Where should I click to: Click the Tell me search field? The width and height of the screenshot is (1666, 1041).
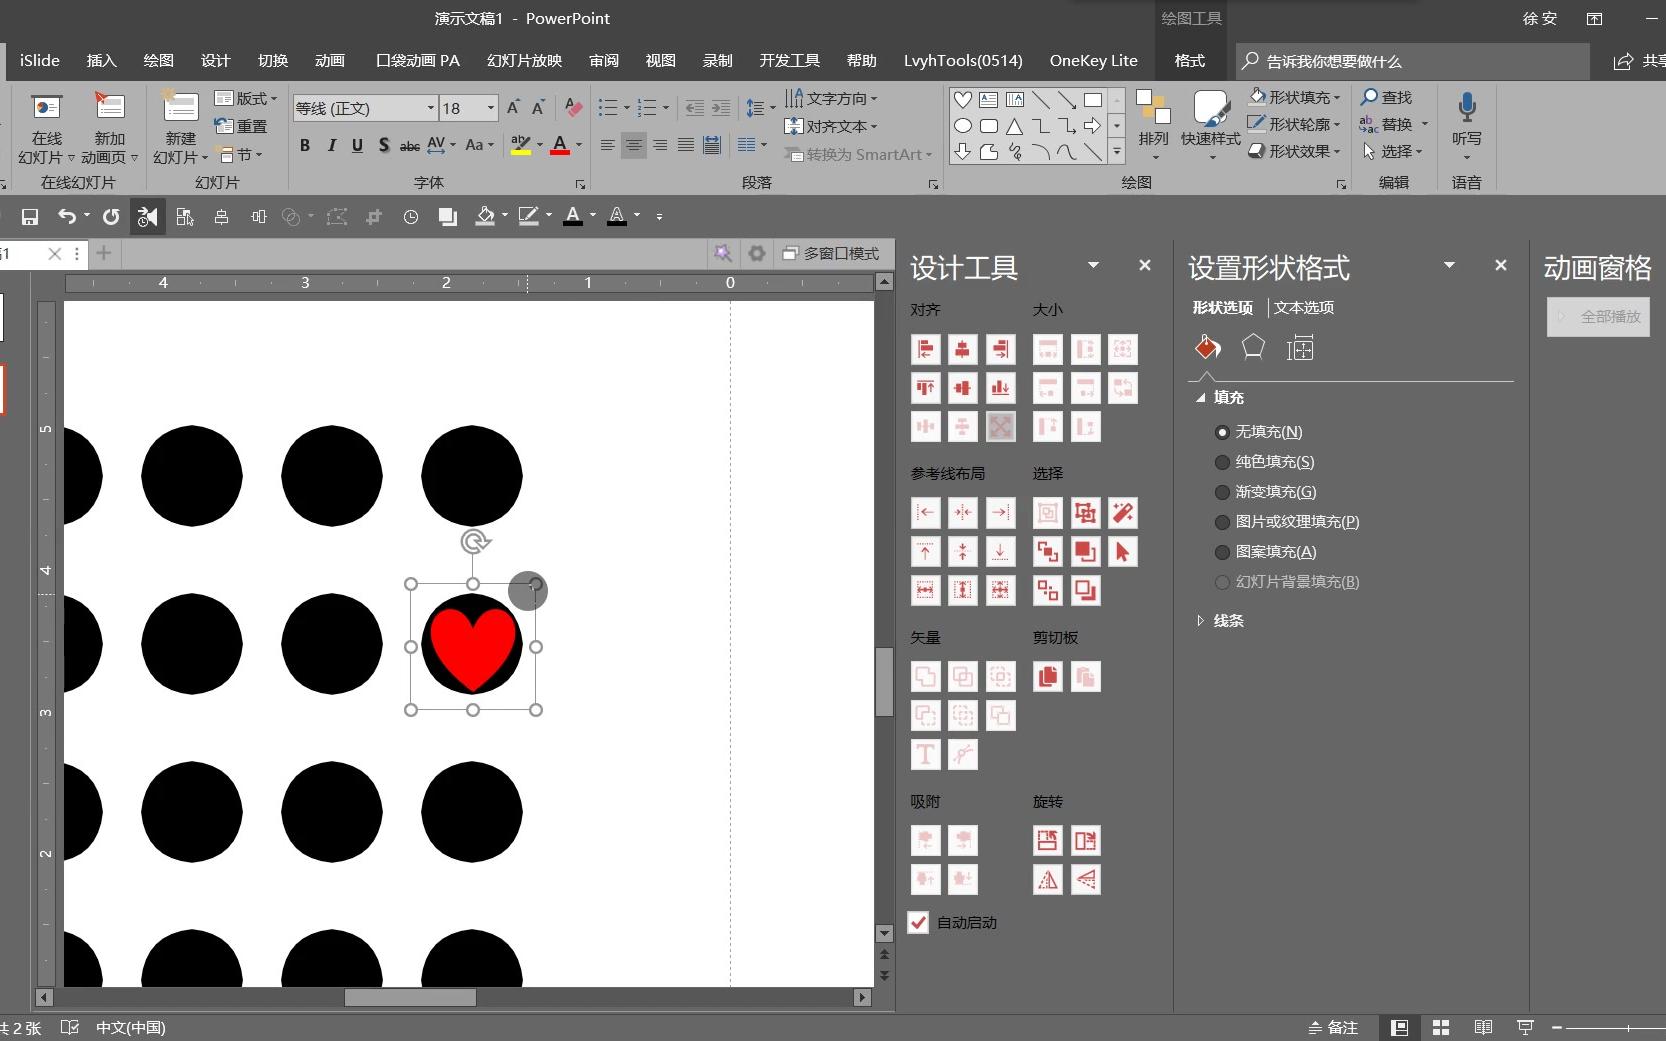point(1412,61)
